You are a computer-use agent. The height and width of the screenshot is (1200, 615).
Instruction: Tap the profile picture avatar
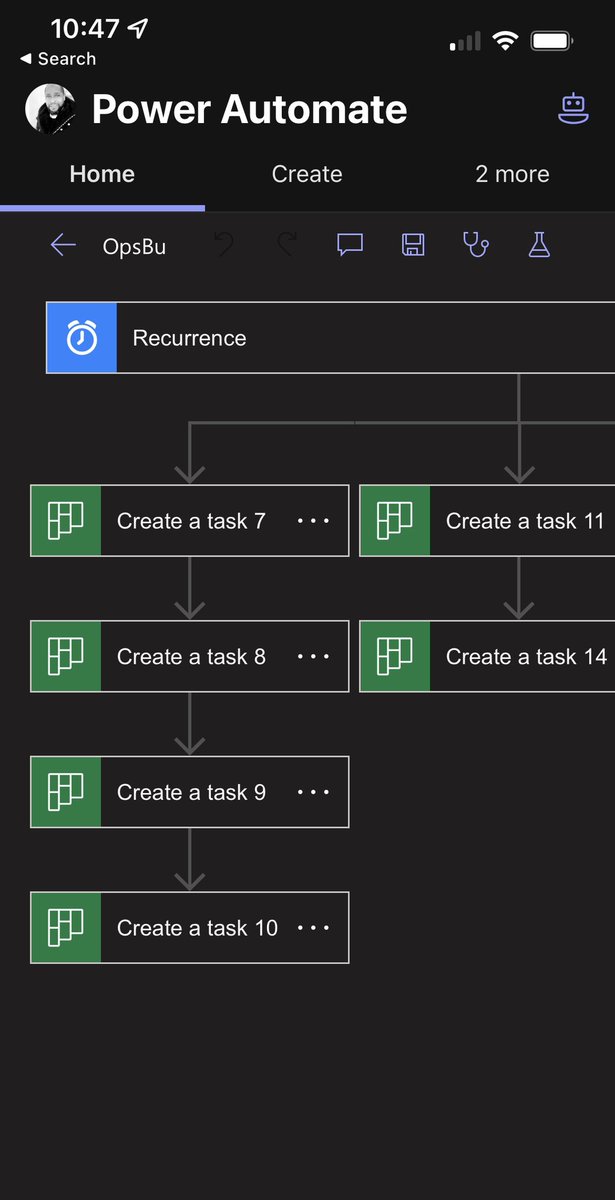50,108
